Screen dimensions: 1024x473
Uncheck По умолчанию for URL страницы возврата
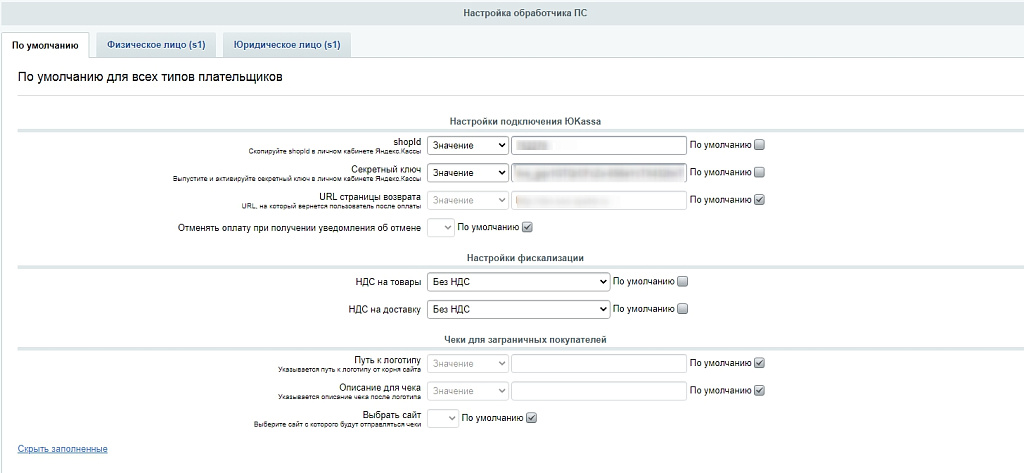(759, 199)
